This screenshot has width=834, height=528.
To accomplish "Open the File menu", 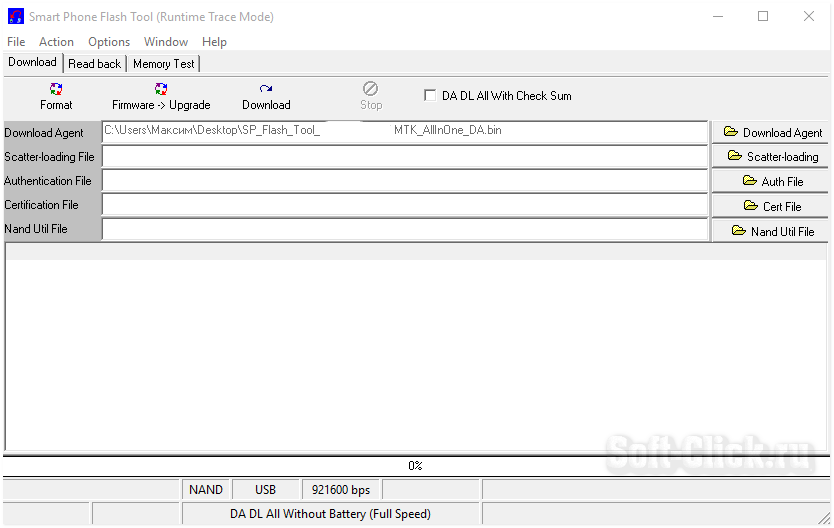I will click(x=16, y=42).
